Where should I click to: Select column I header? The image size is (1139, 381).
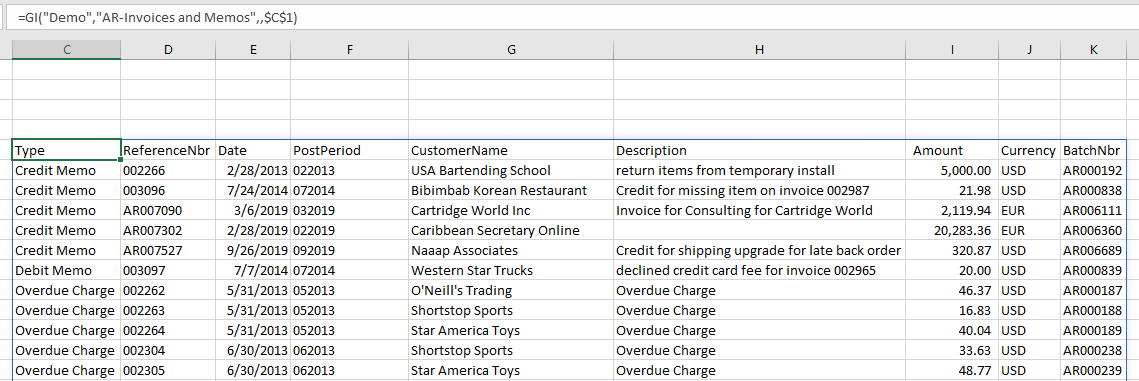click(x=952, y=49)
